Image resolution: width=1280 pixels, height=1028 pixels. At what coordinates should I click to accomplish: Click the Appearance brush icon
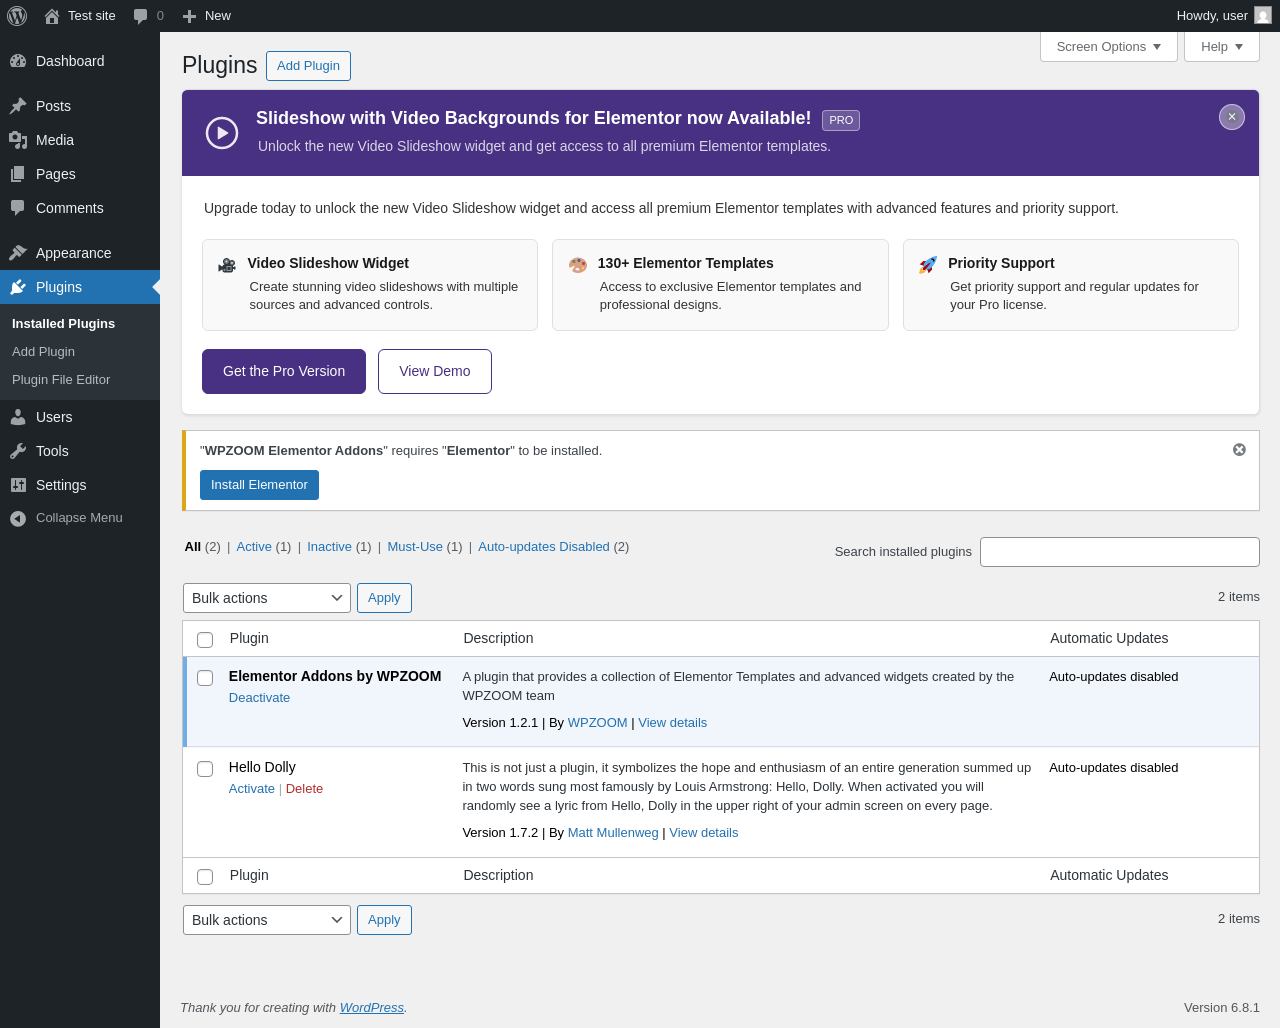point(18,253)
